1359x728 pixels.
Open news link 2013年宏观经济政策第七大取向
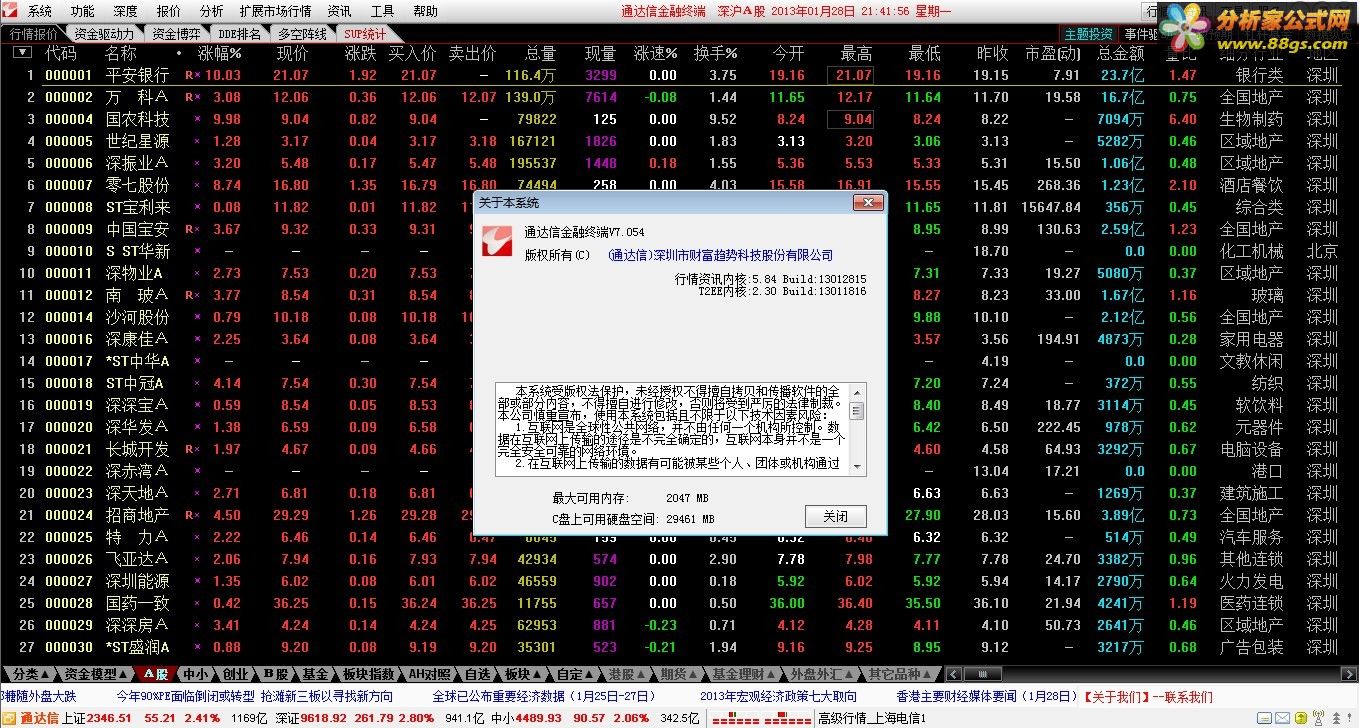coord(778,696)
